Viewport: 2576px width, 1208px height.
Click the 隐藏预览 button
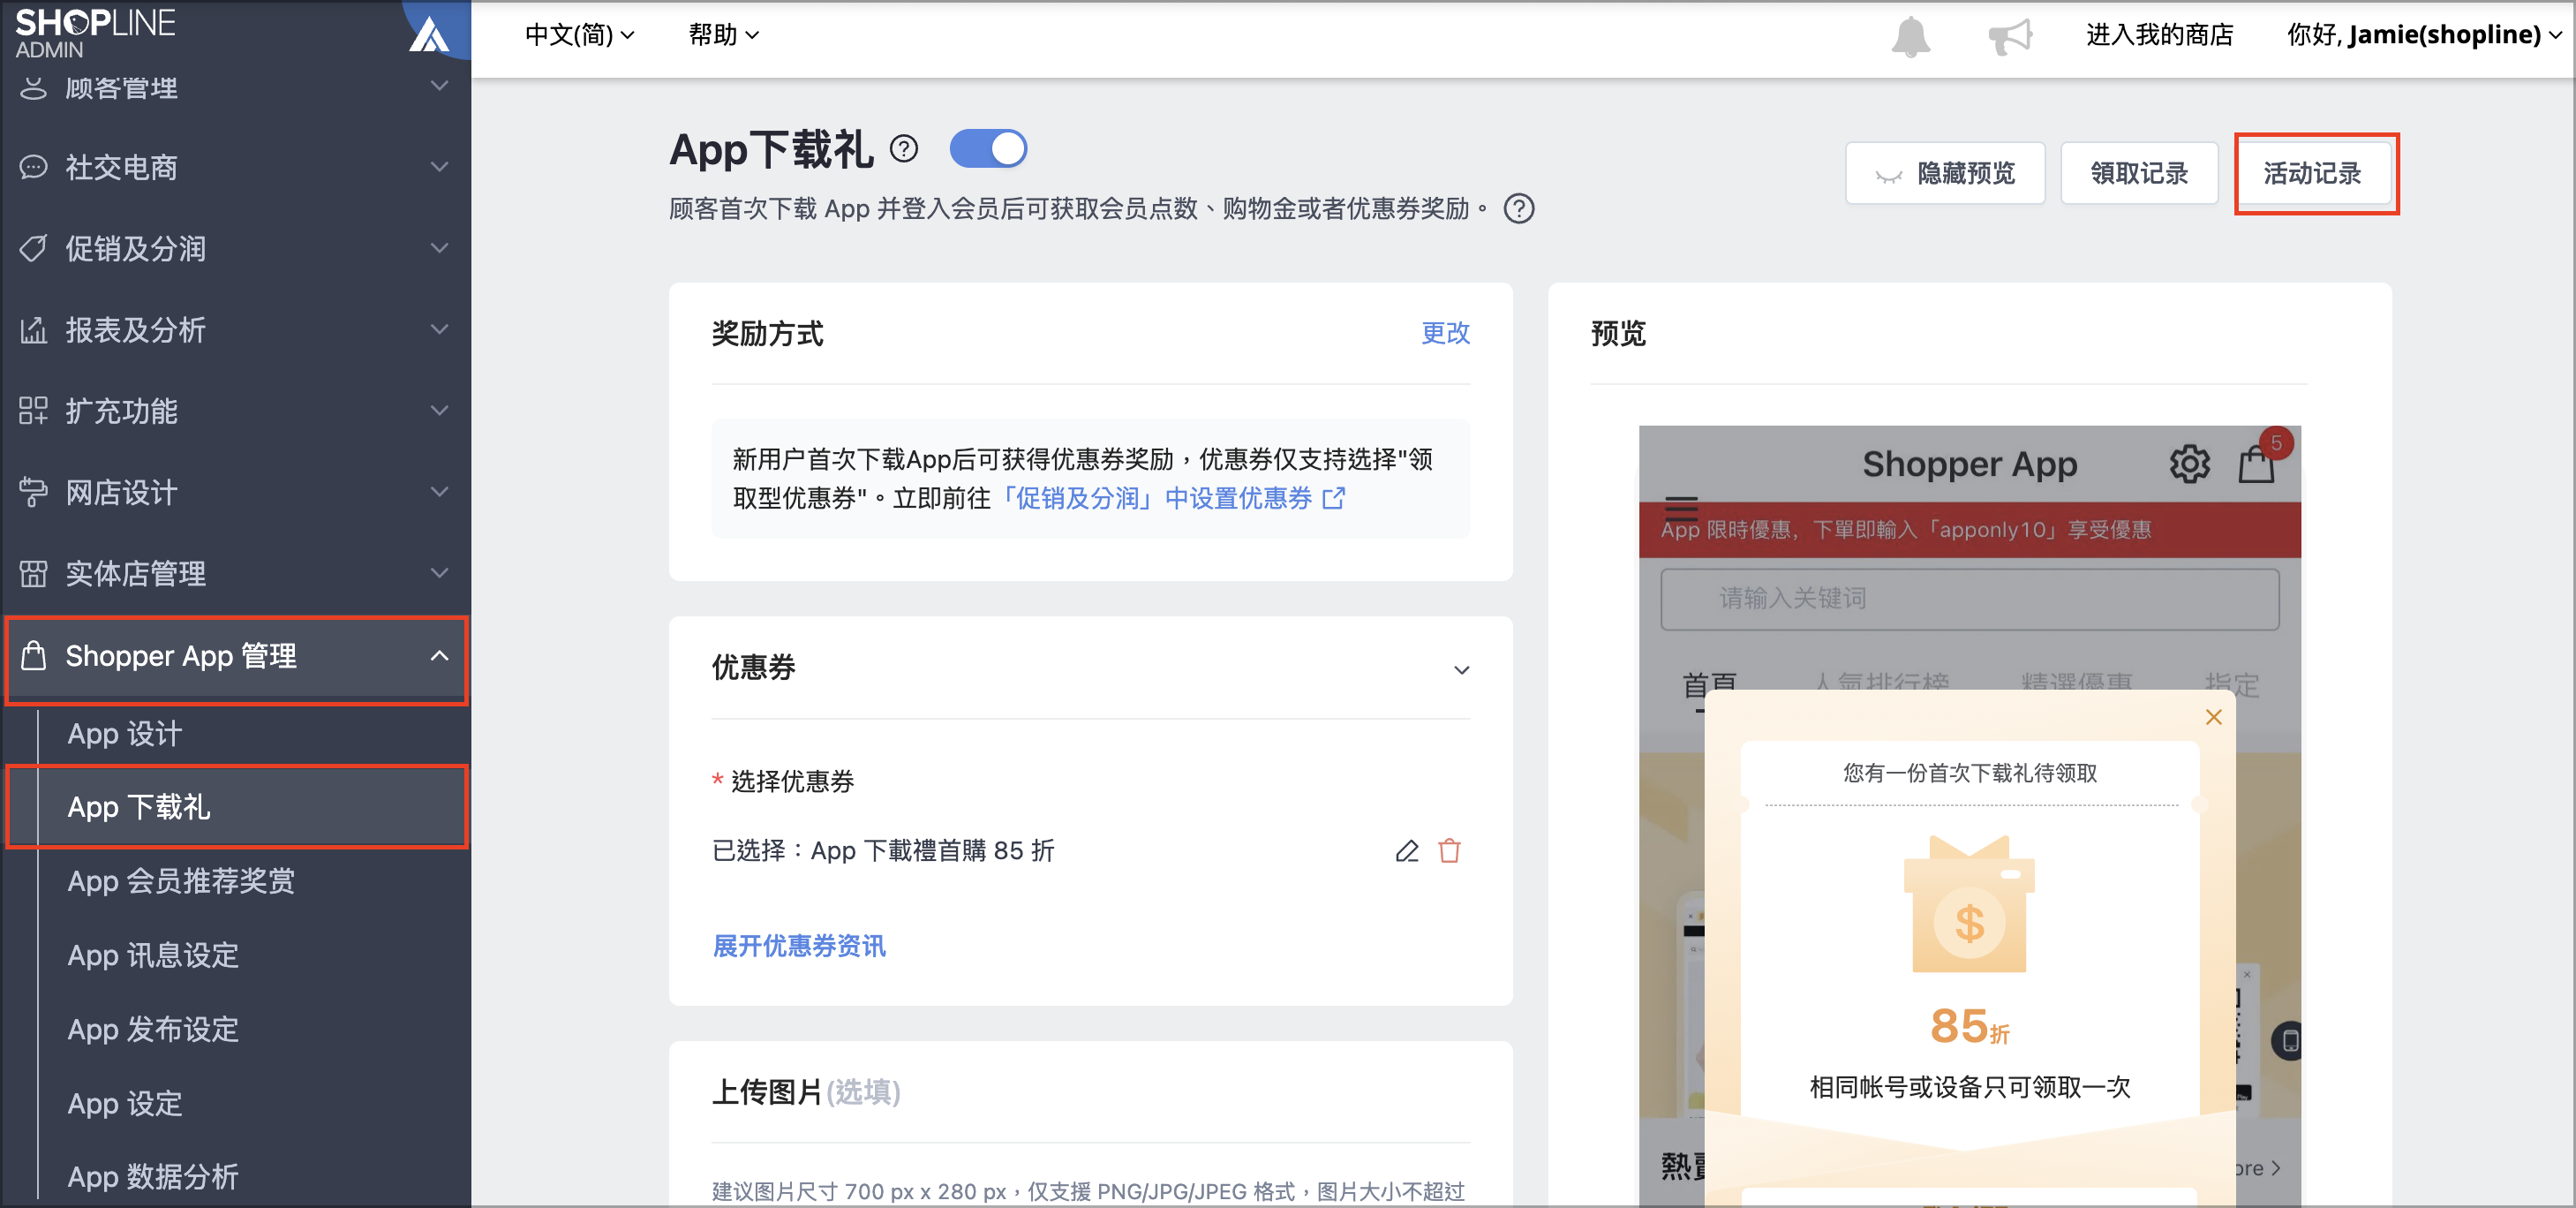(1945, 174)
